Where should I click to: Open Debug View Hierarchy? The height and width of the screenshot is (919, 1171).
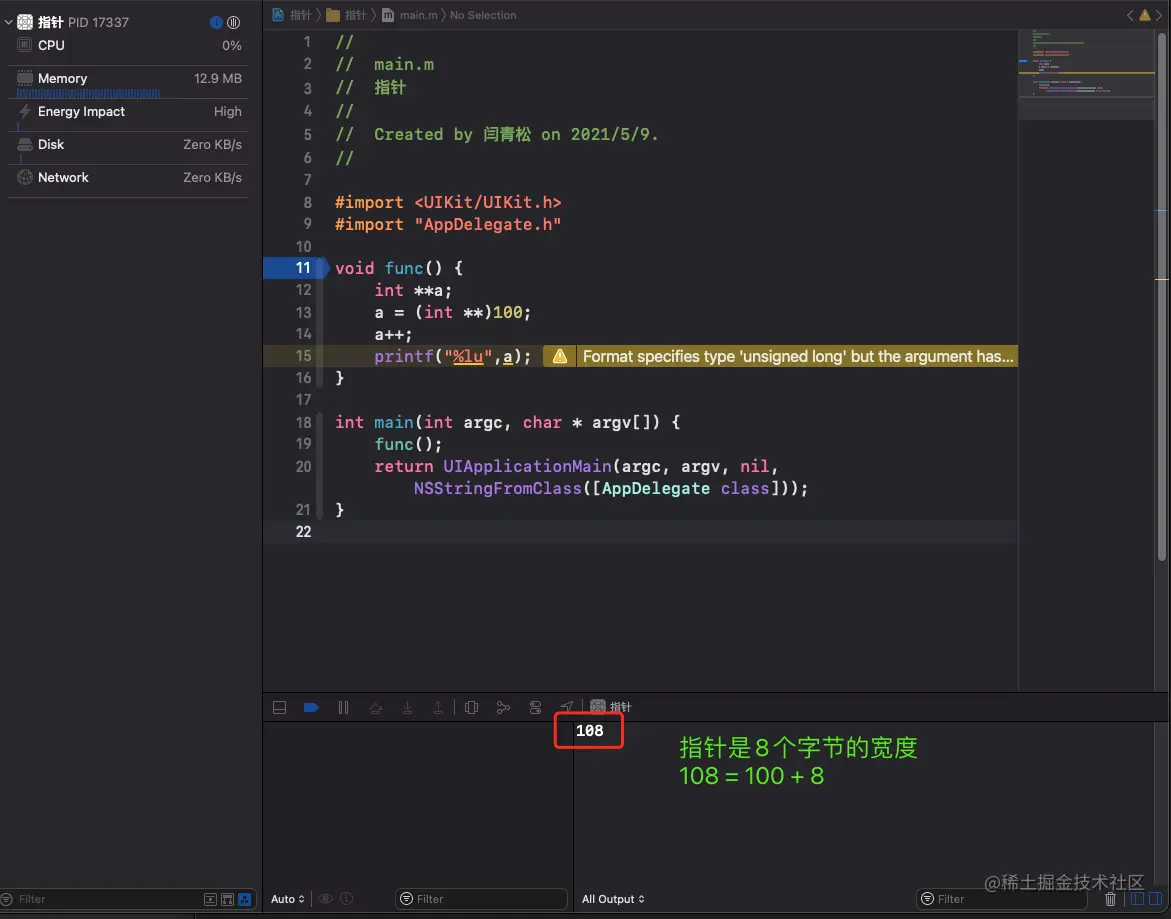[x=471, y=707]
